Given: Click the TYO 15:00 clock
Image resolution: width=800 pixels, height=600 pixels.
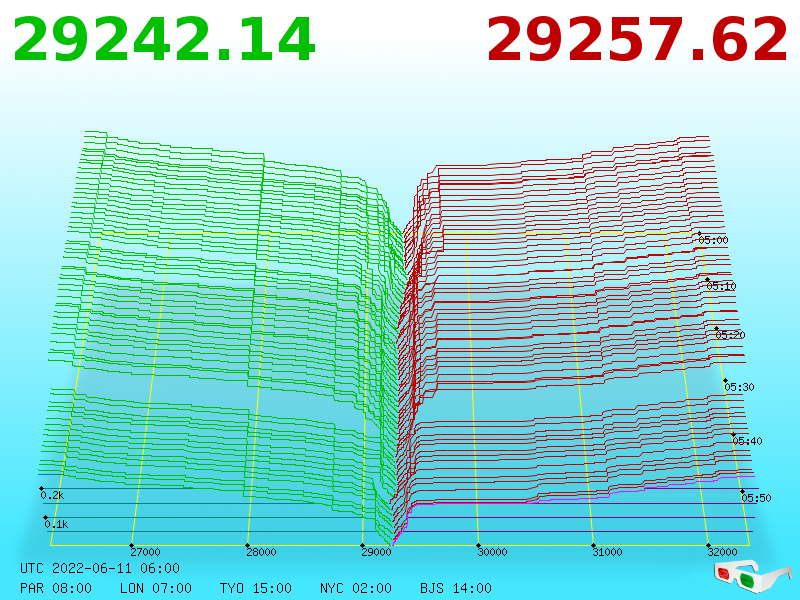Looking at the screenshot, I should 256,588.
